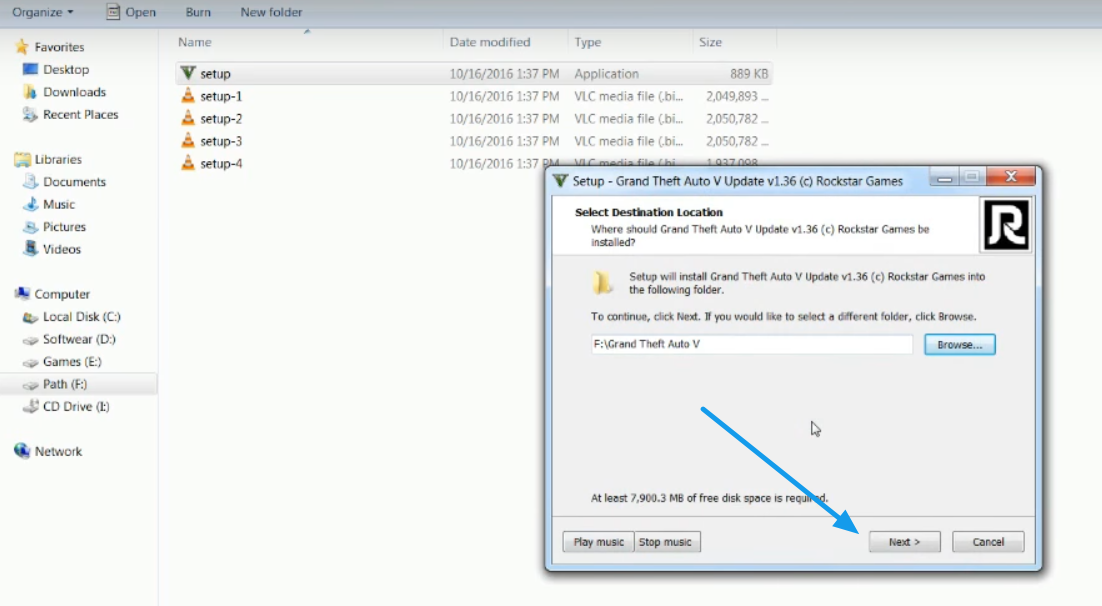1102x606 pixels.
Task: Click the Rockstar Games logo in installer
Action: [x=1006, y=225]
